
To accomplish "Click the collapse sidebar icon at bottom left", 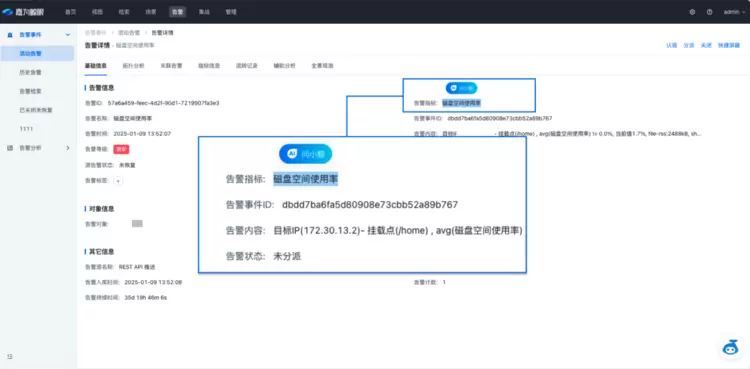I will [x=10, y=357].
